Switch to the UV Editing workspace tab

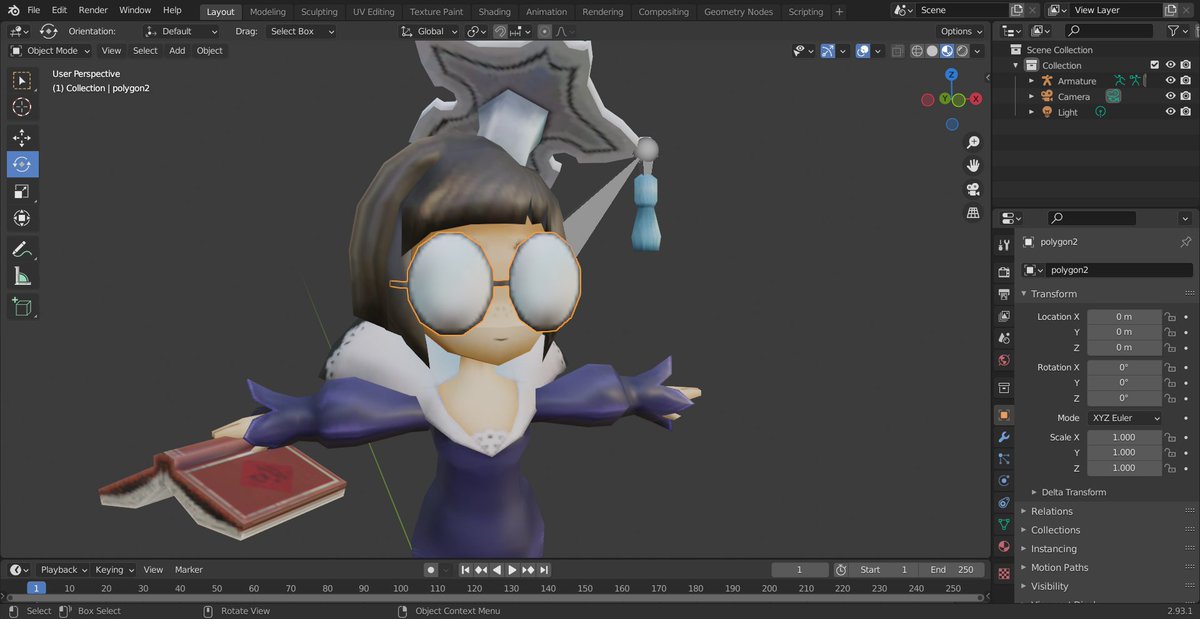pyautogui.click(x=373, y=12)
